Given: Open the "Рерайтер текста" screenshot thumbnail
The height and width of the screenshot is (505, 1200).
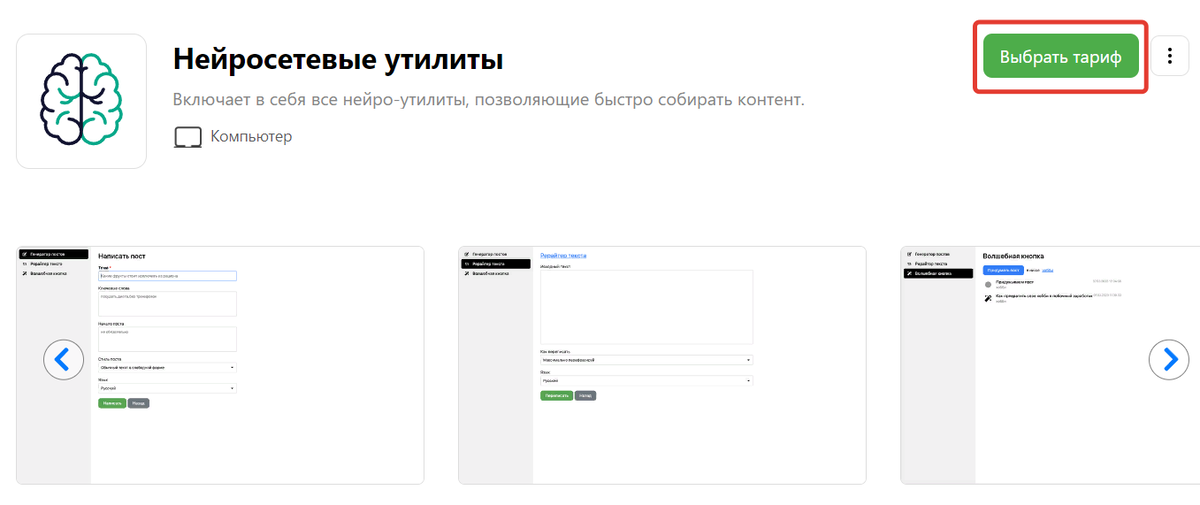Looking at the screenshot, I should pyautogui.click(x=662, y=365).
